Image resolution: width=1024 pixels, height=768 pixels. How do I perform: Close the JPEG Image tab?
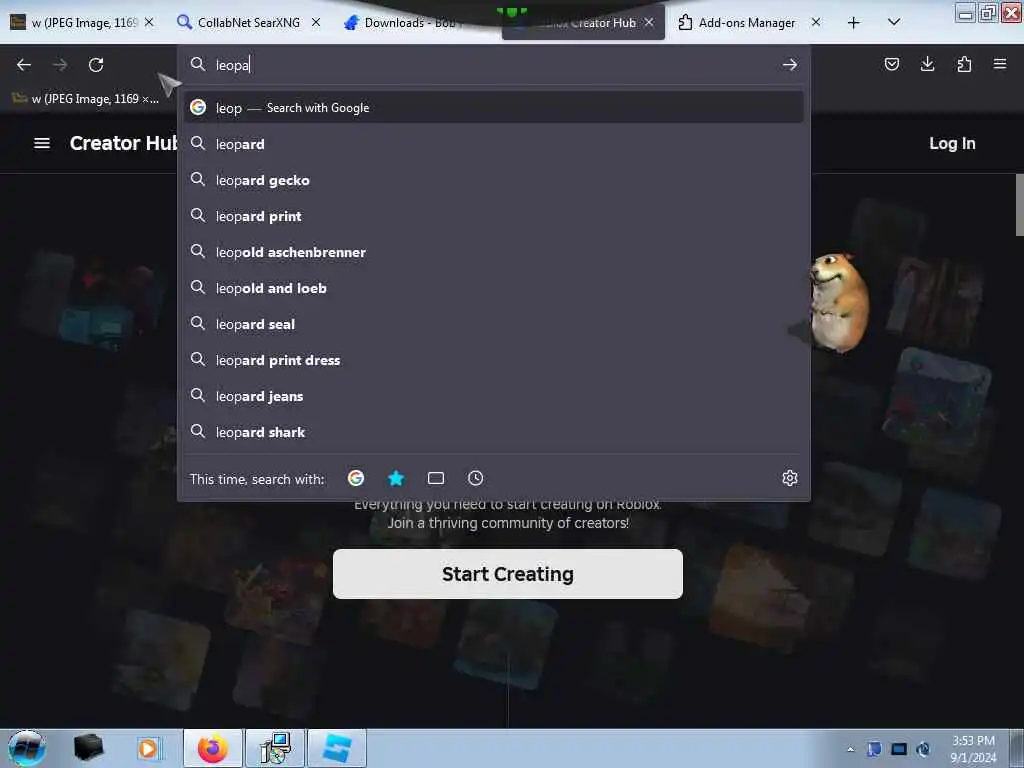(x=149, y=22)
